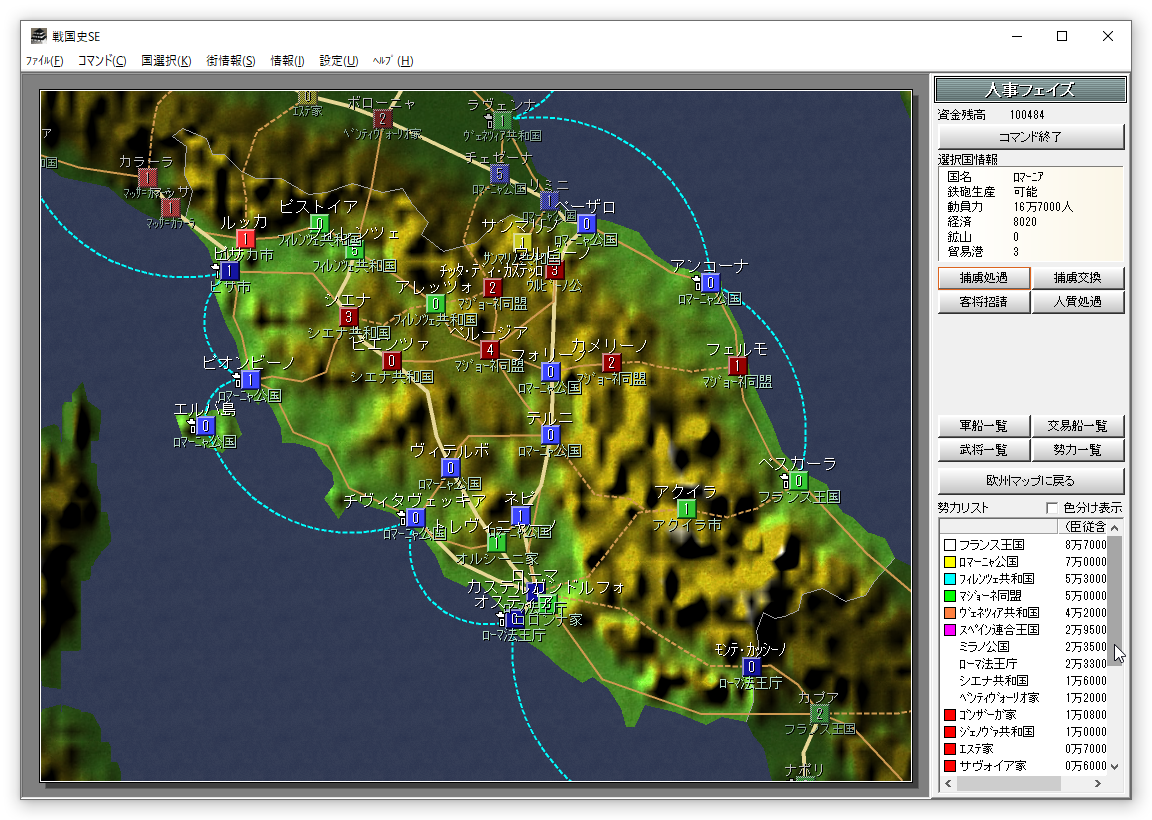Open the 武将一覧 list button
Image resolution: width=1152 pixels, height=820 pixels.
pyautogui.click(x=983, y=451)
